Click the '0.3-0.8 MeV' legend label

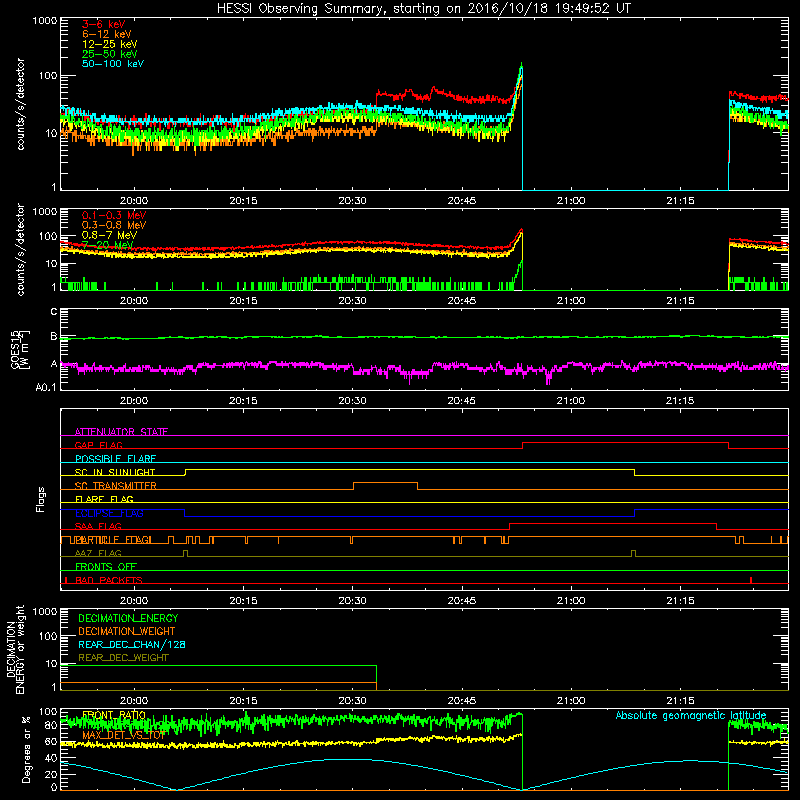[x=114, y=225]
